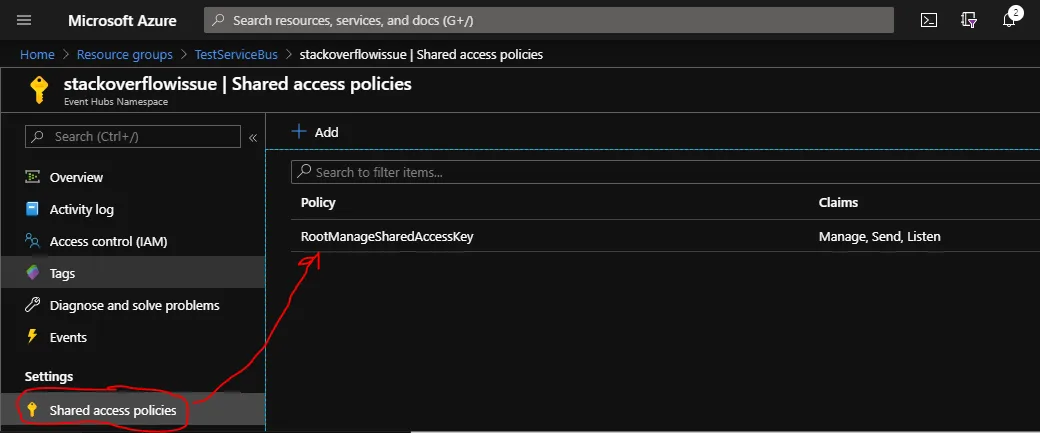Image resolution: width=1040 pixels, height=433 pixels.
Task: Click the Tags icon in sidebar
Action: pyautogui.click(x=32, y=273)
